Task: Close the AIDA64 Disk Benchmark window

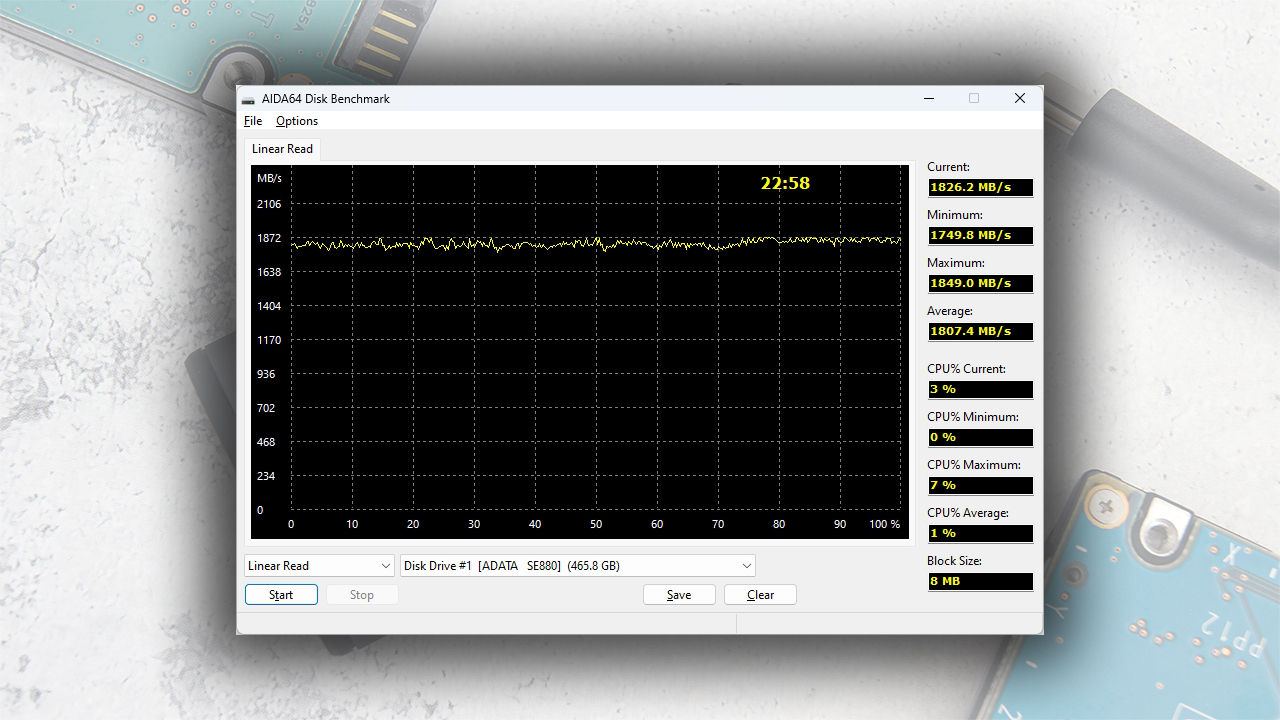Action: (1020, 98)
